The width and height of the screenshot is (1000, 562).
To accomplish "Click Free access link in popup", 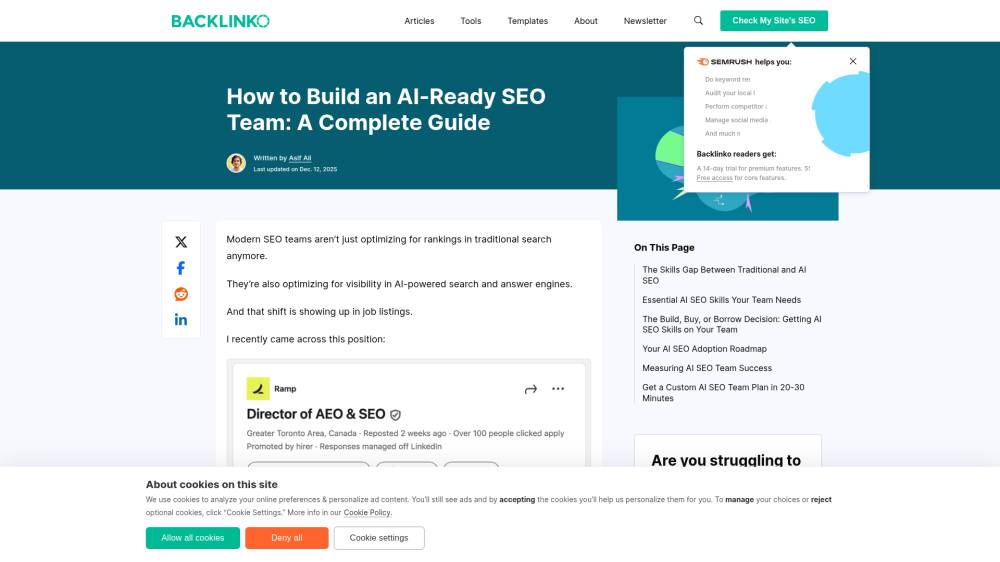I will pyautogui.click(x=714, y=178).
